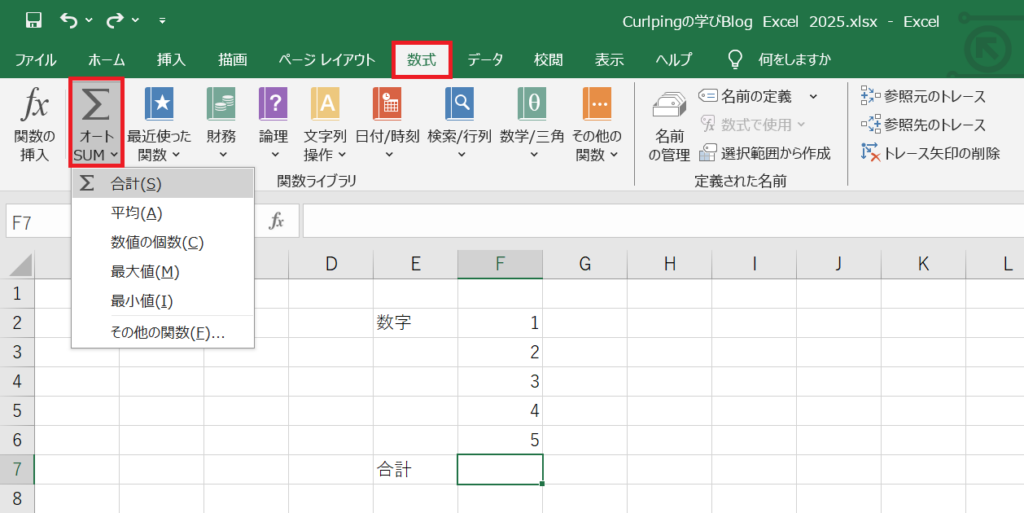The width and height of the screenshot is (1024, 513).
Task: Choose 数値の個数(C) from the menu
Action: [x=163, y=242]
